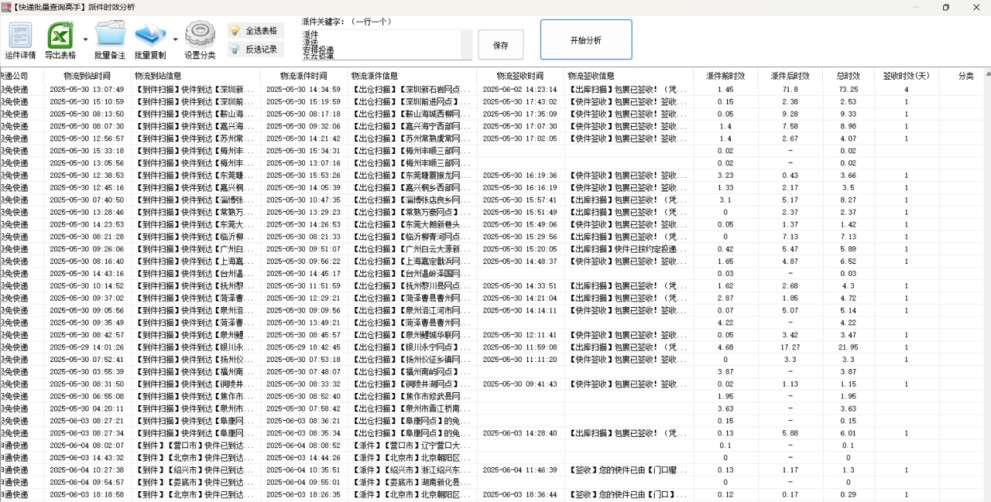Click total time value 8.27
The width and height of the screenshot is (991, 502).
tap(848, 200)
